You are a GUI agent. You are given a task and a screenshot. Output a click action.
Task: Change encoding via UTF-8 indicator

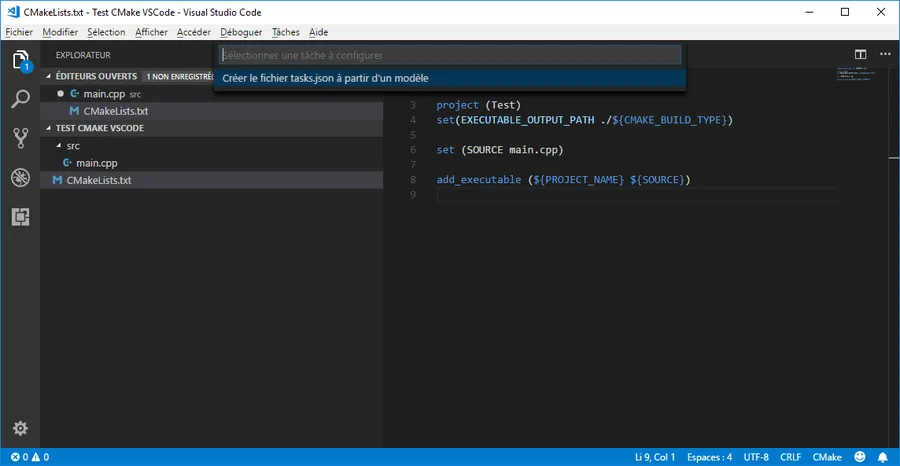click(756, 457)
